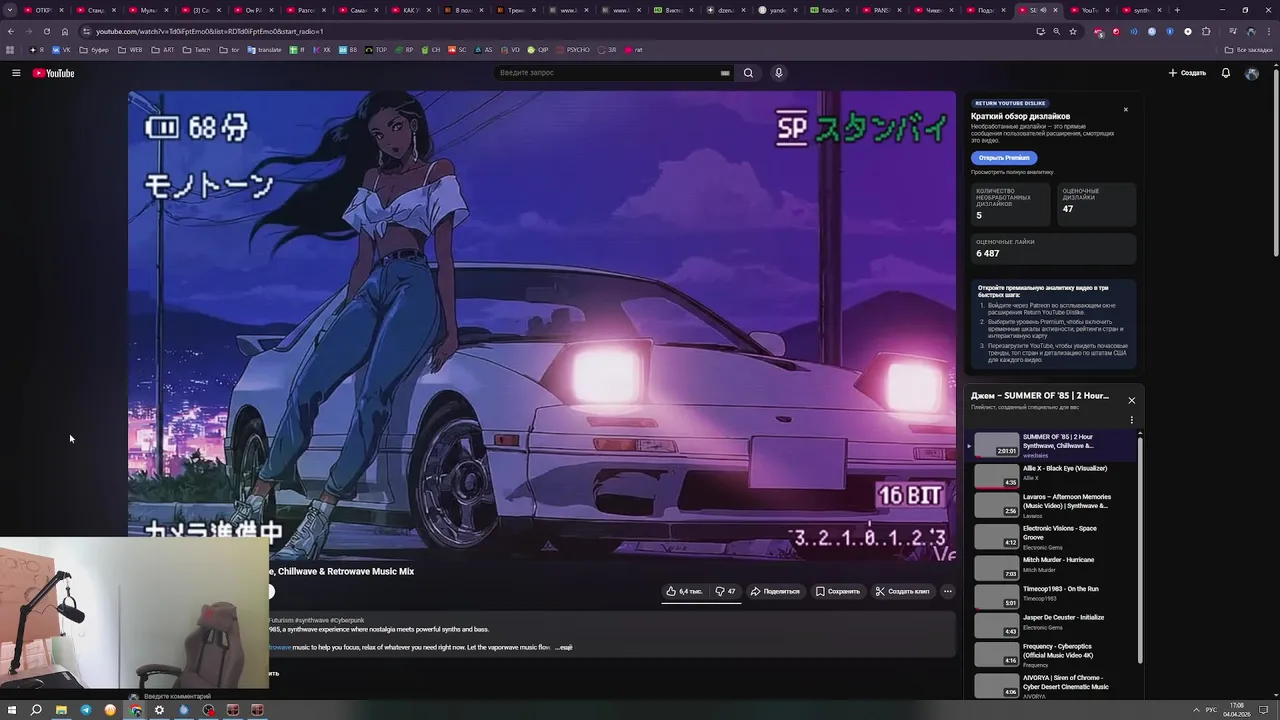Open the VK bookmark
The height and width of the screenshot is (720, 1280).
point(62,49)
